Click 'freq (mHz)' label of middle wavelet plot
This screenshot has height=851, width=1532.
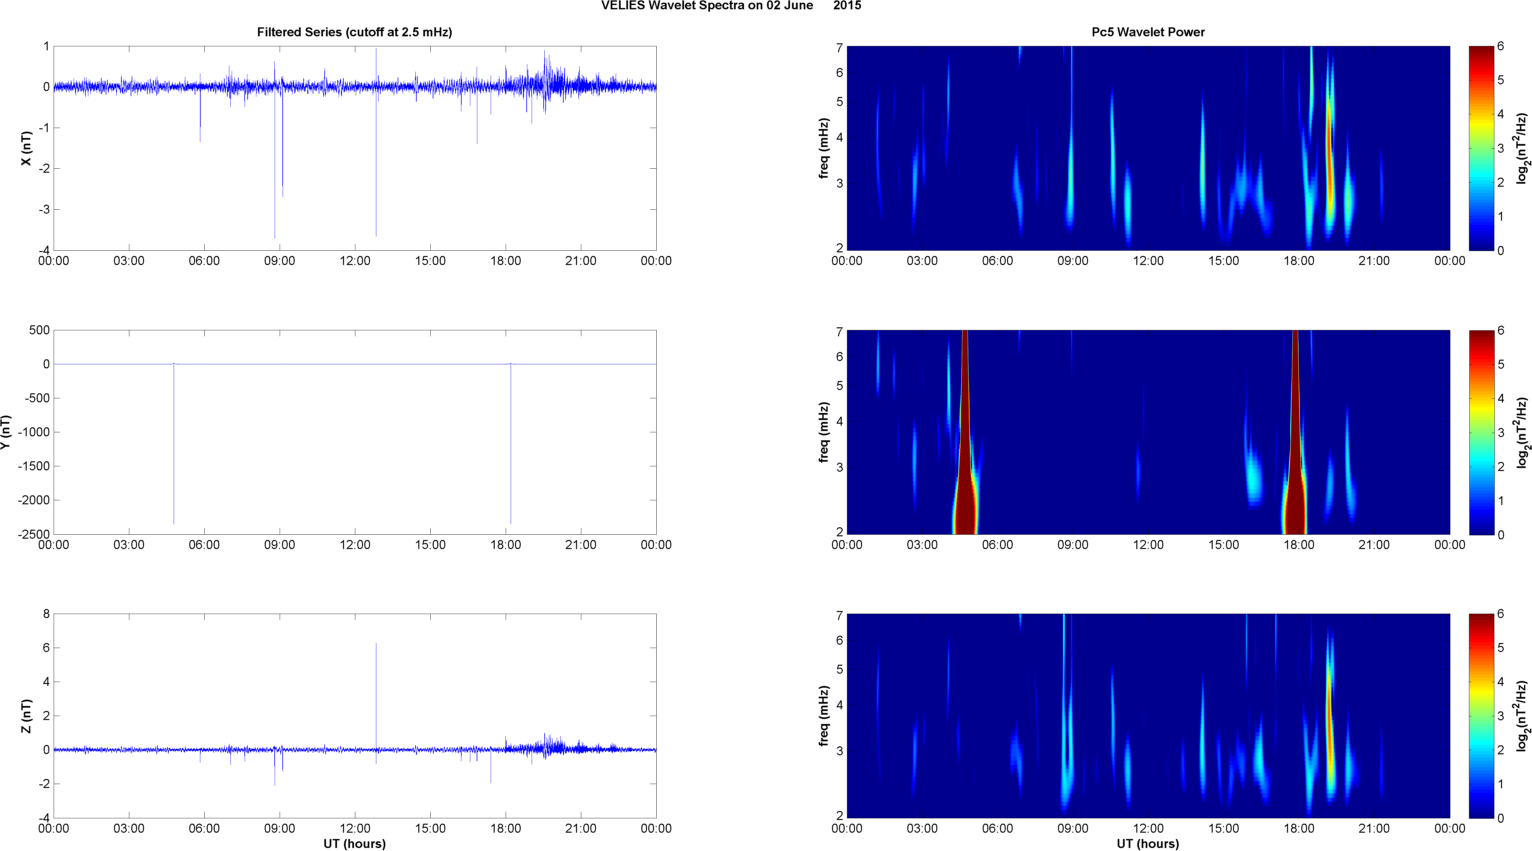click(823, 432)
